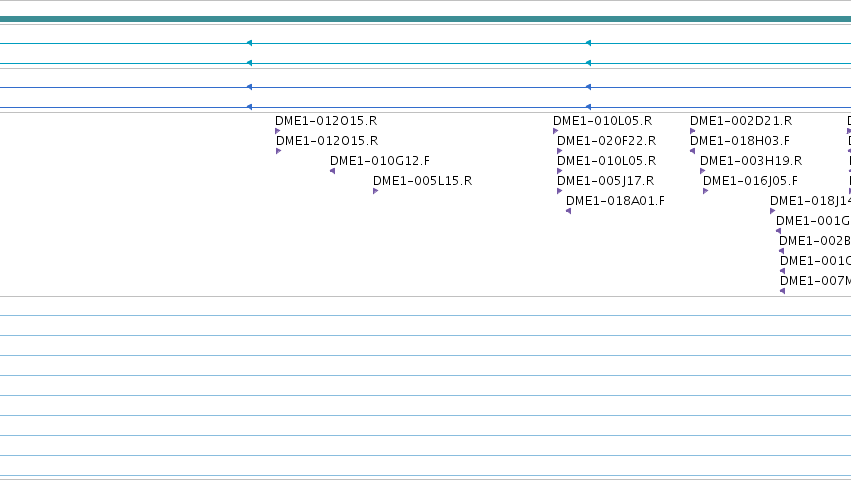Select the arrow marker beneath DME1-020F22.R
Image resolution: width=851 pixels, height=480 pixels.
tap(560, 151)
